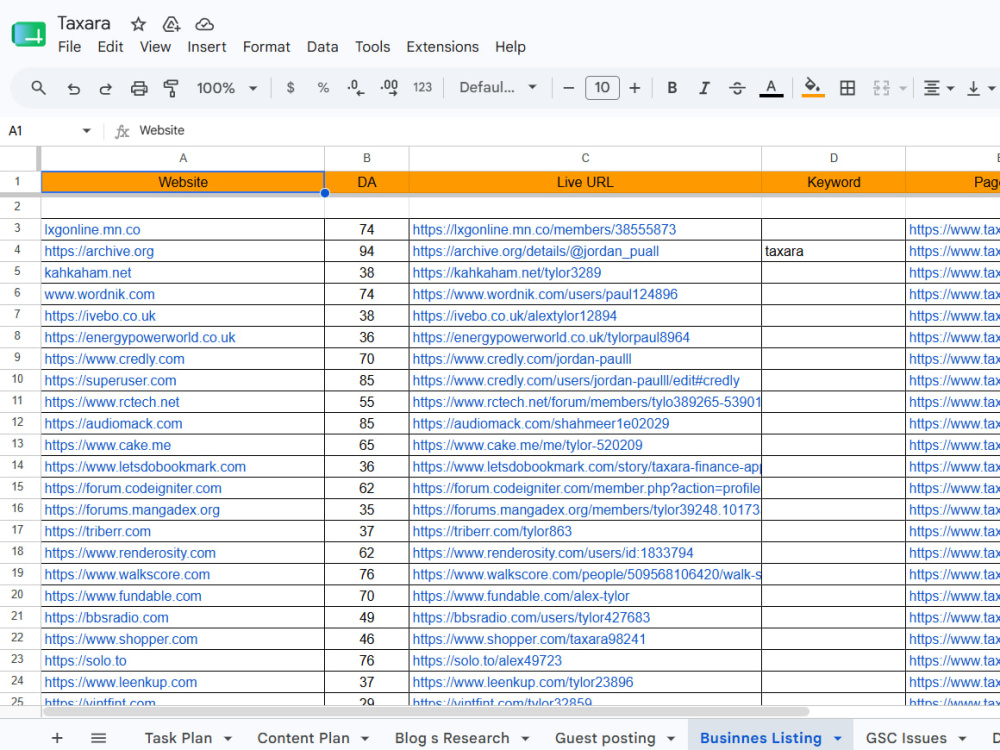Redo the last action

coord(106,88)
